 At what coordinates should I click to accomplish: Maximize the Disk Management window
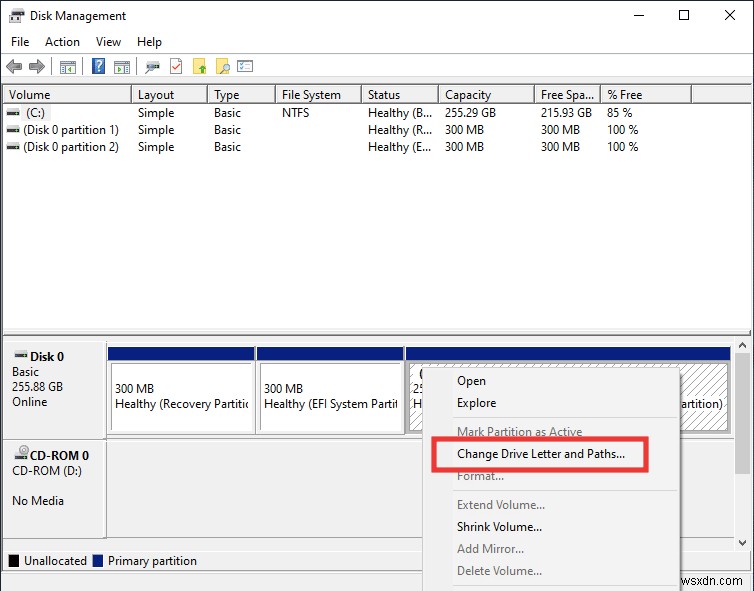pos(684,15)
